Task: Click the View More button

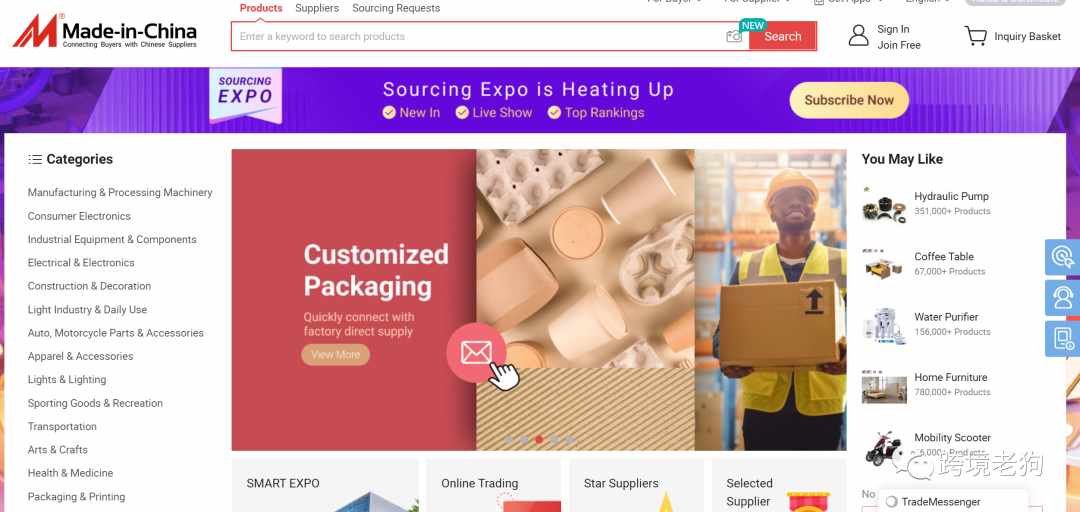Action: coord(335,355)
